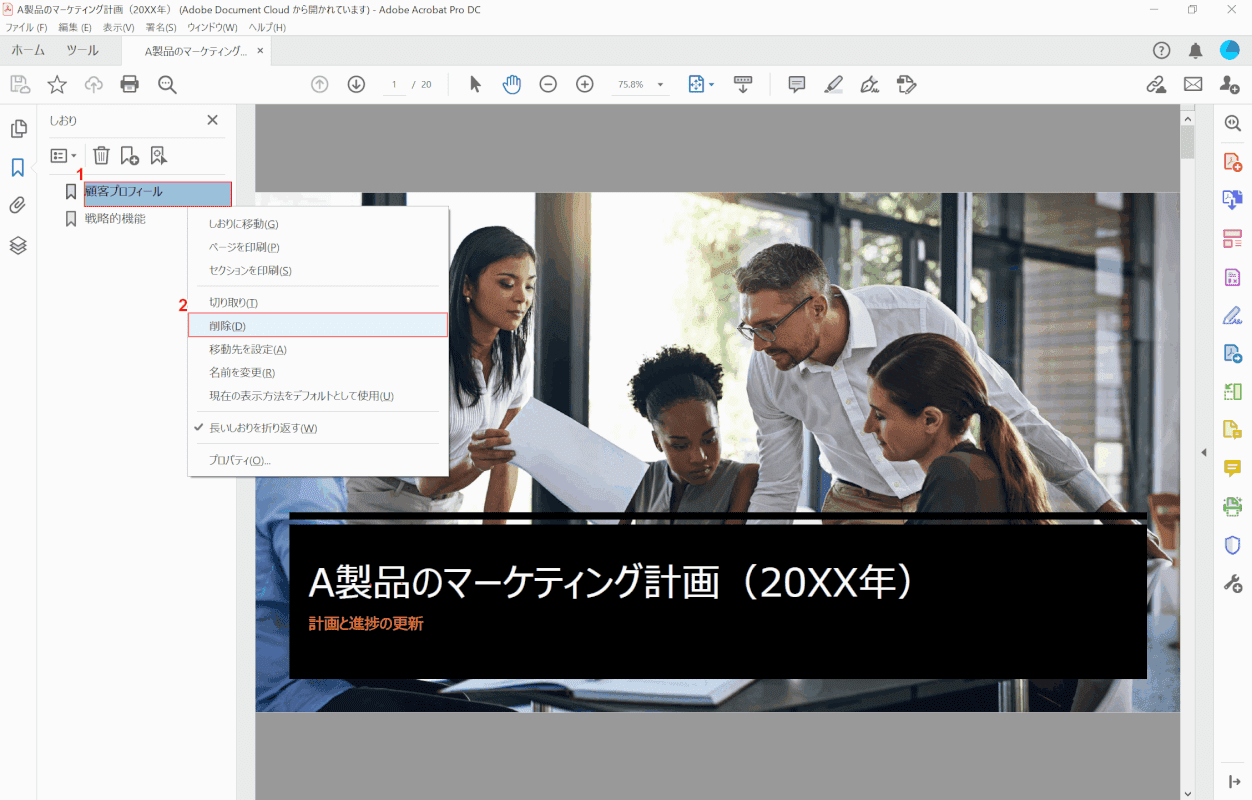Click find current bookmark icon
The image size is (1252, 800).
158,155
